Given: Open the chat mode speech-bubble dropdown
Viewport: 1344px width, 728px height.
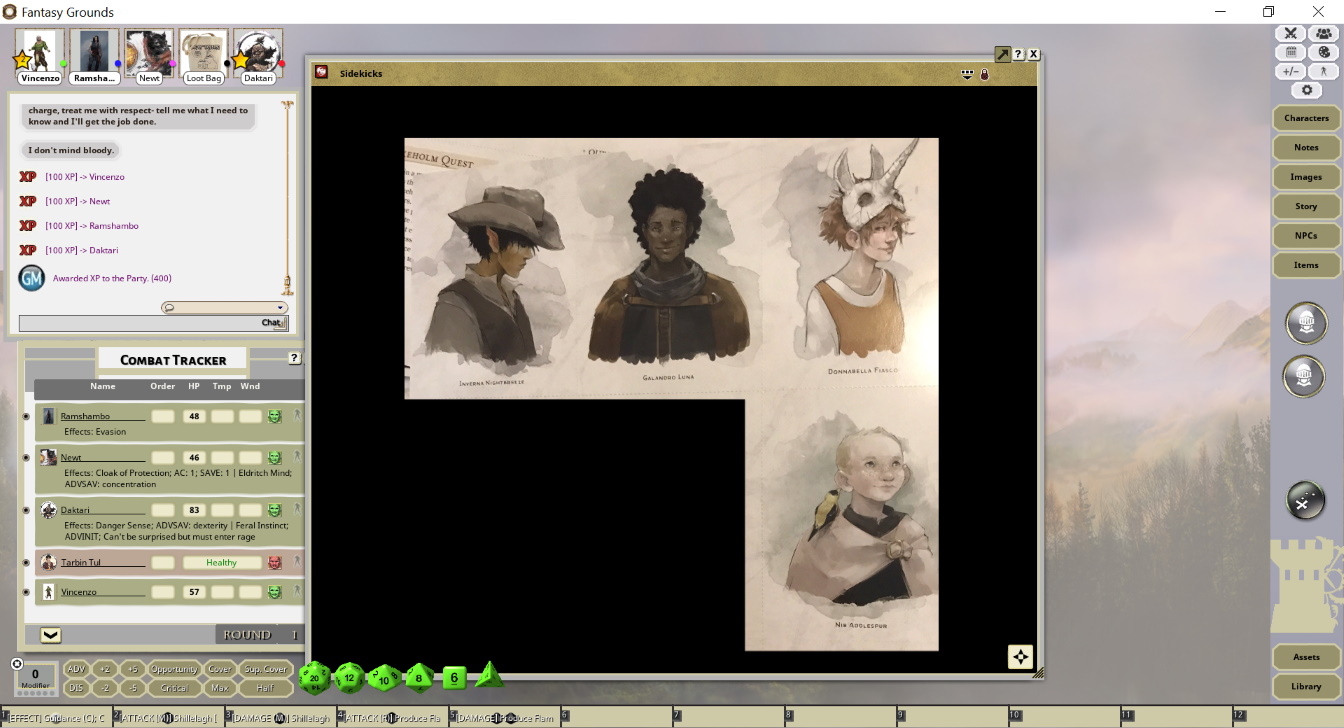Looking at the screenshot, I should point(224,308).
